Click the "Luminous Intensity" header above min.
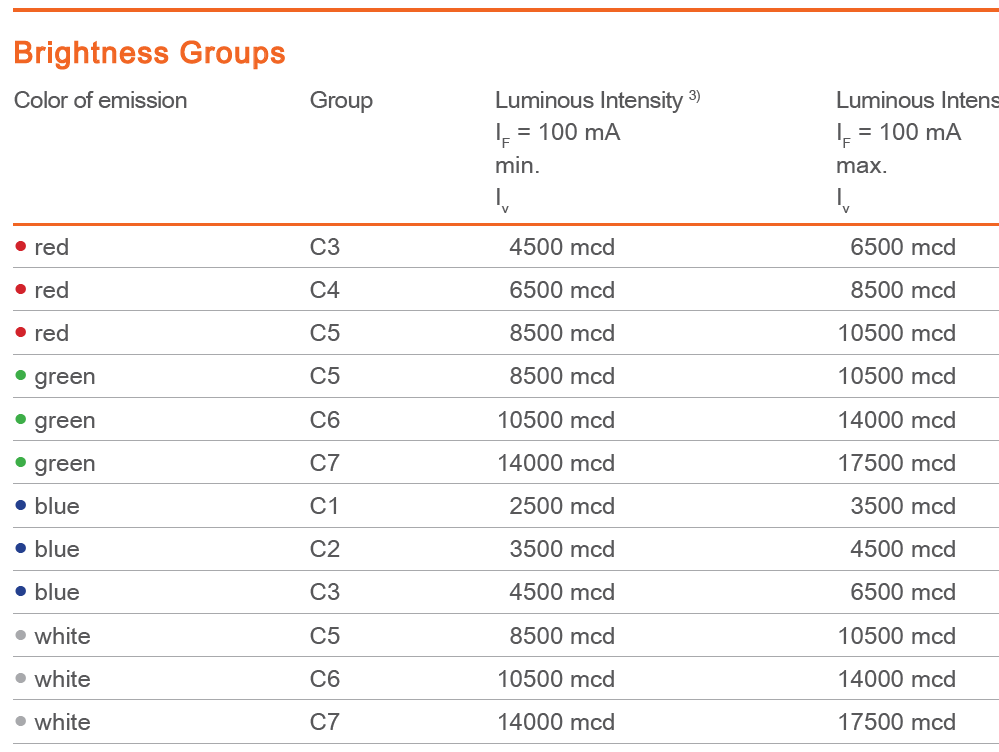 point(589,101)
